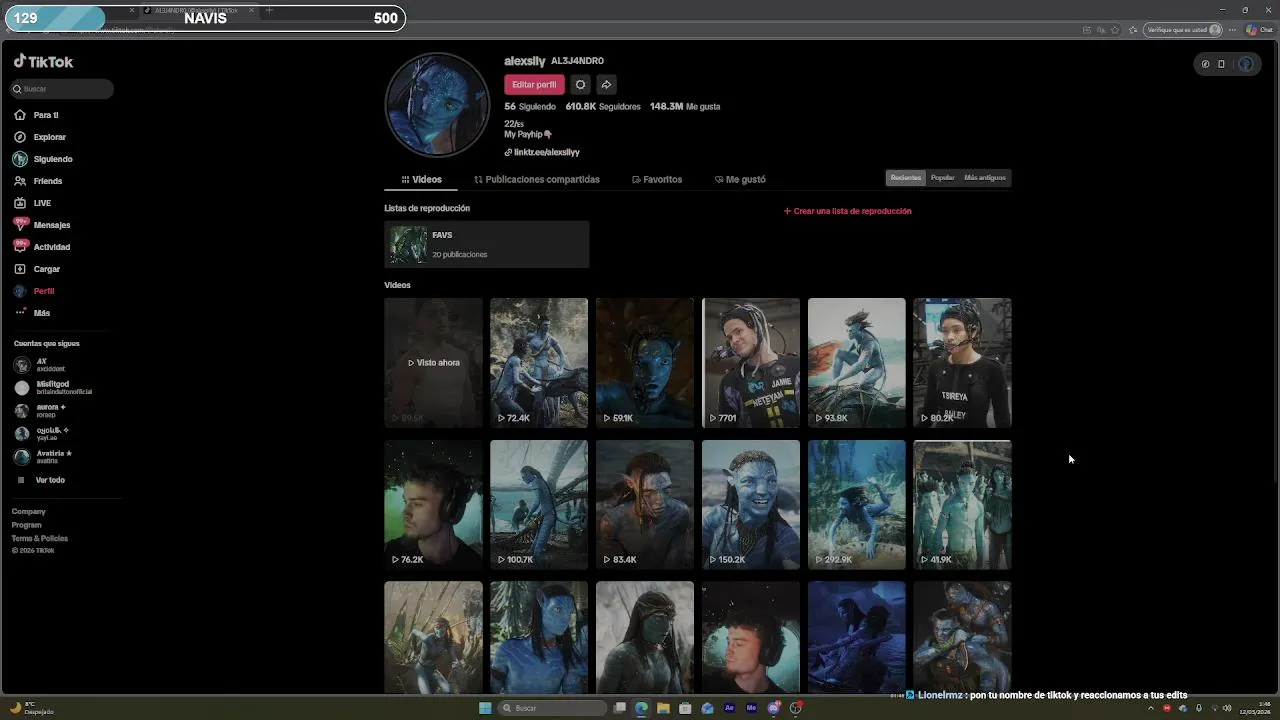This screenshot has width=1280, height=720.
Task: Open profile settings gear icon
Action: 580,85
